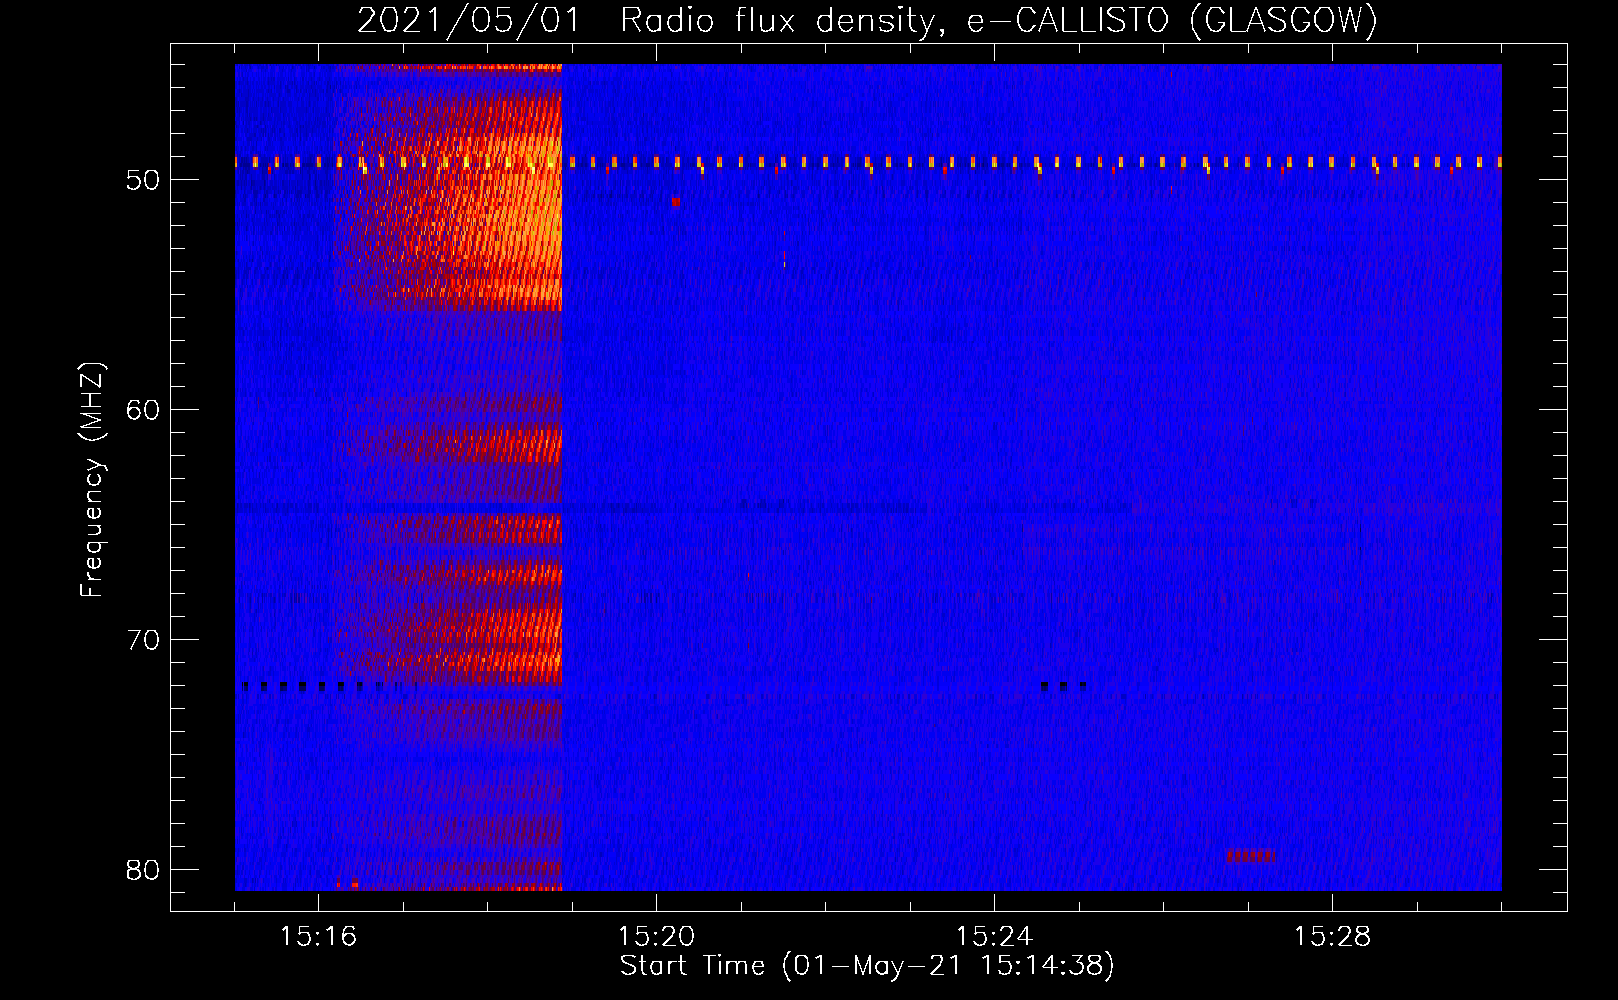
Task: Click the "50" frequency tick label
Action: (143, 180)
